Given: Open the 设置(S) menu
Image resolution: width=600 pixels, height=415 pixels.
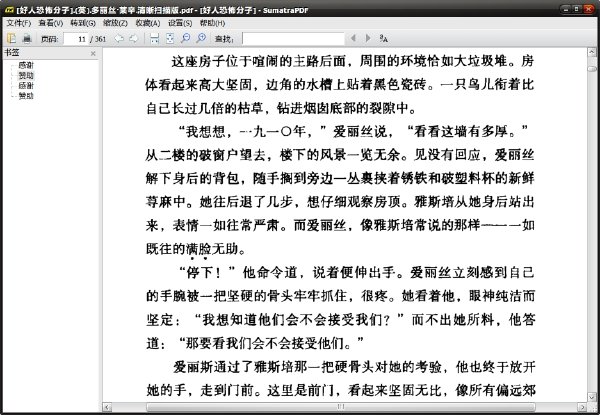Looking at the screenshot, I should pyautogui.click(x=180, y=23).
